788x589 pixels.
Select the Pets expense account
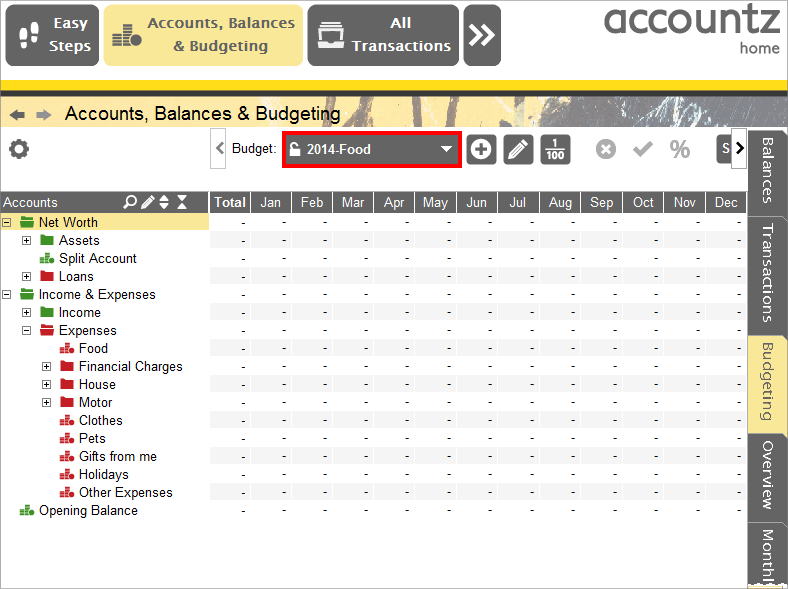(92, 438)
